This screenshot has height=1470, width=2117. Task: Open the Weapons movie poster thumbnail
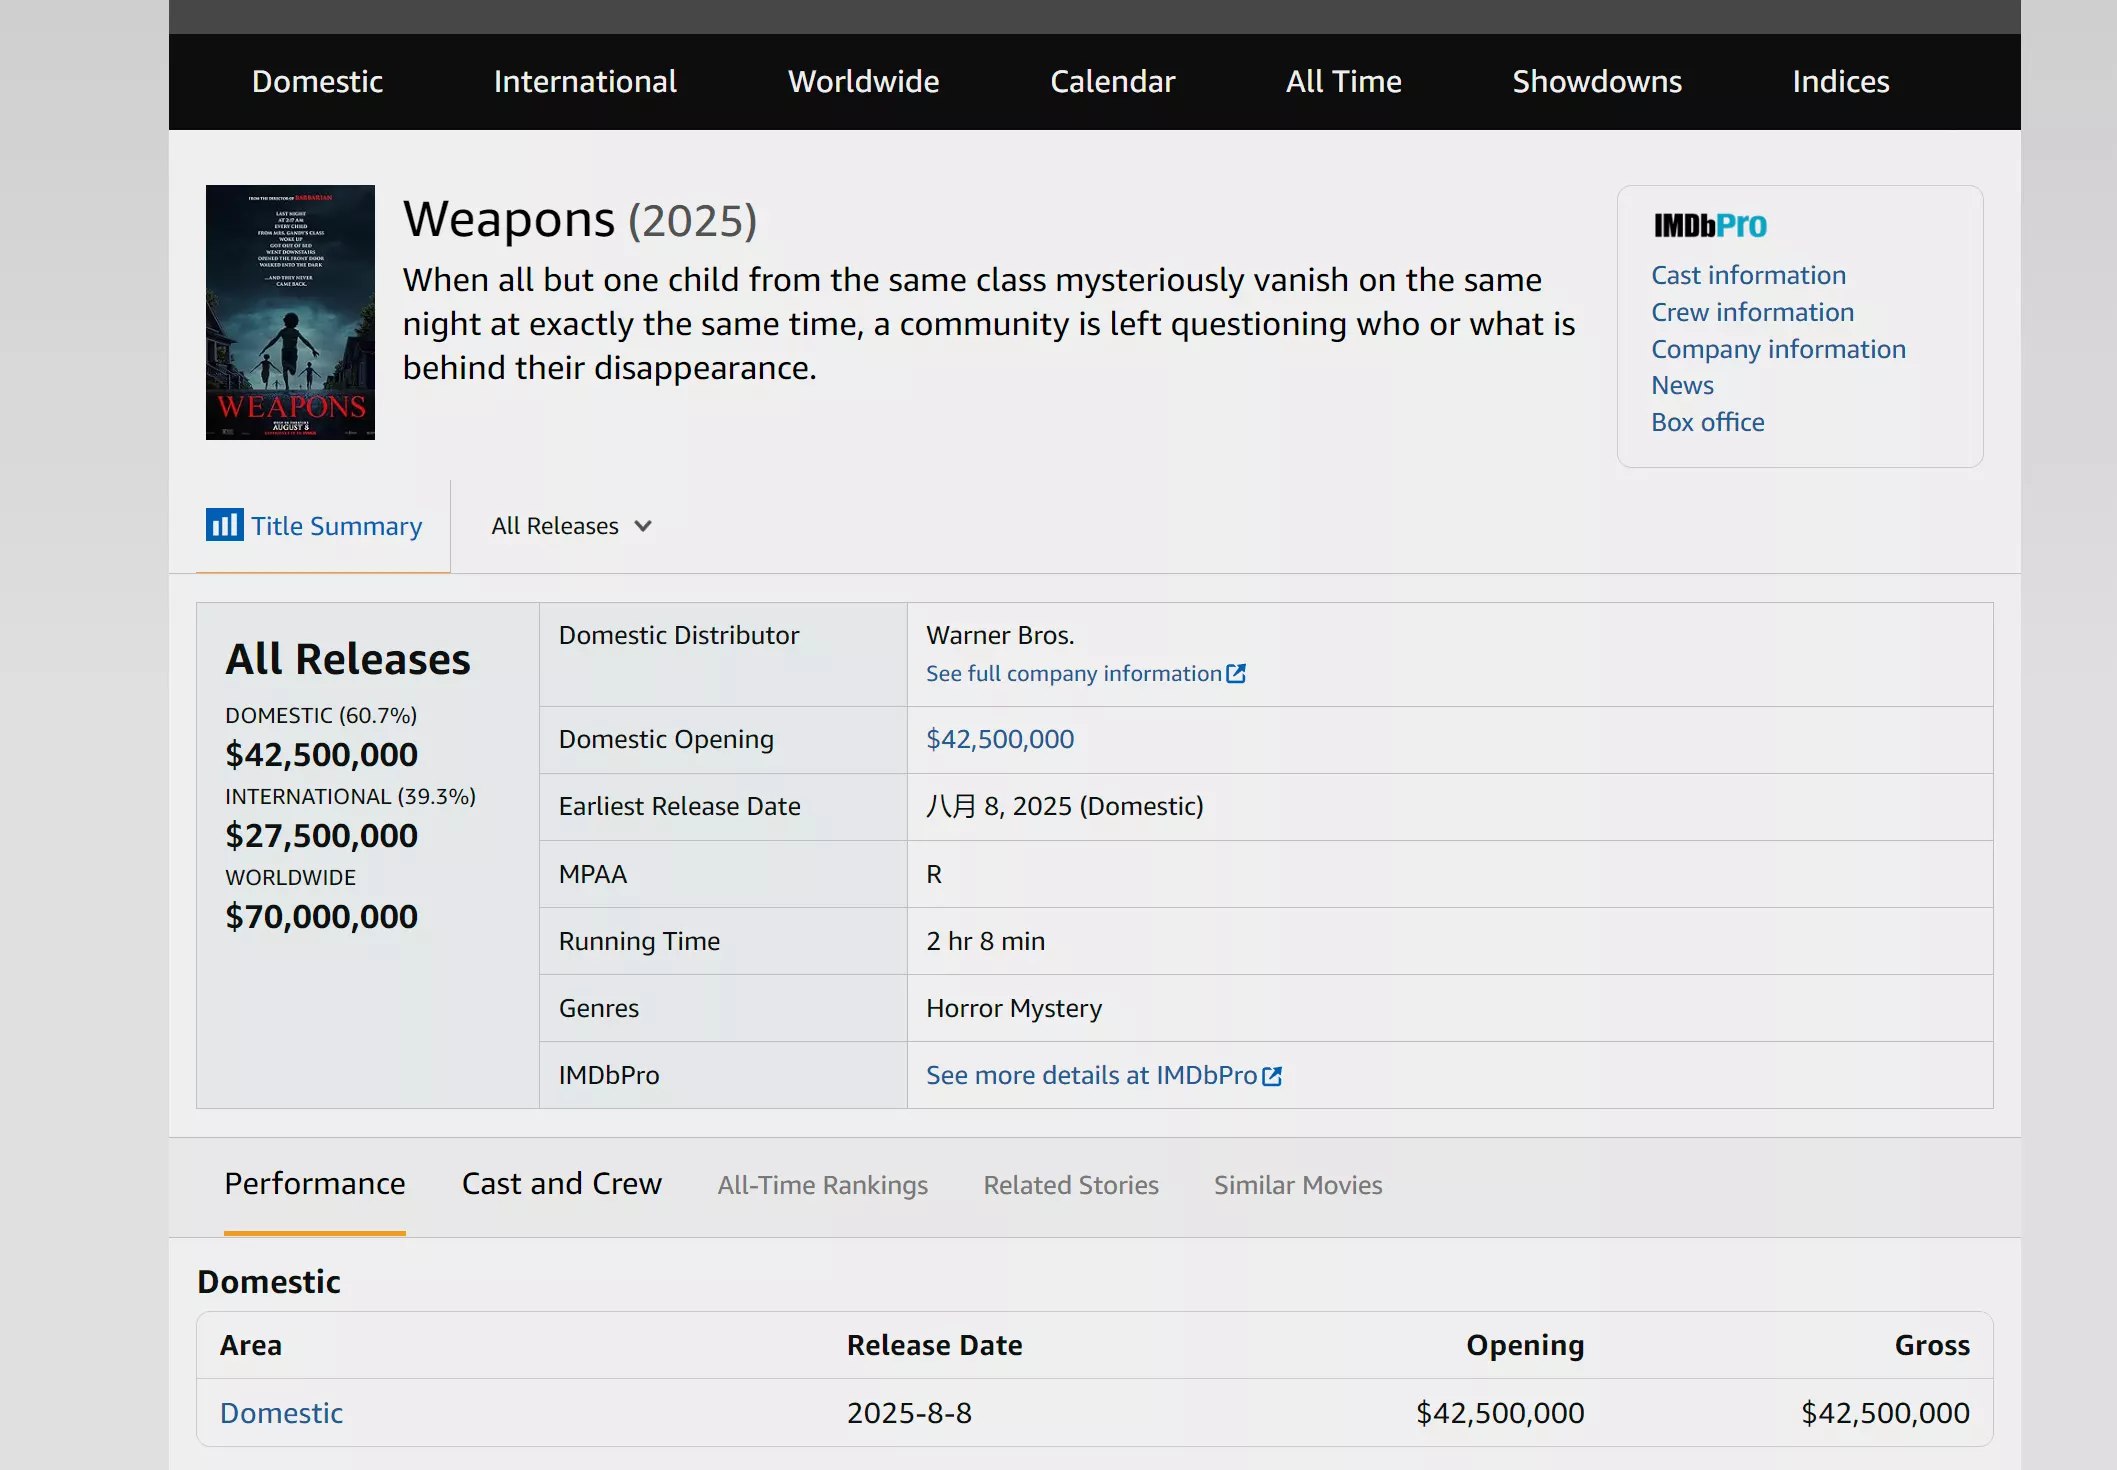(x=290, y=312)
